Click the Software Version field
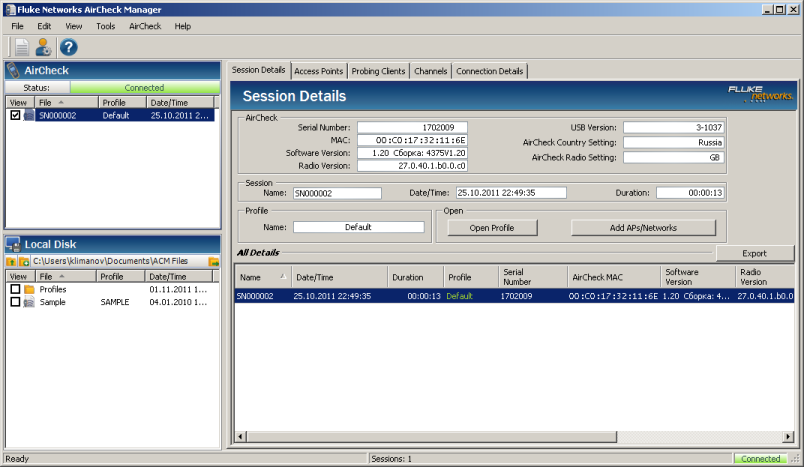Screen dimensions: 804x467 tap(412, 153)
